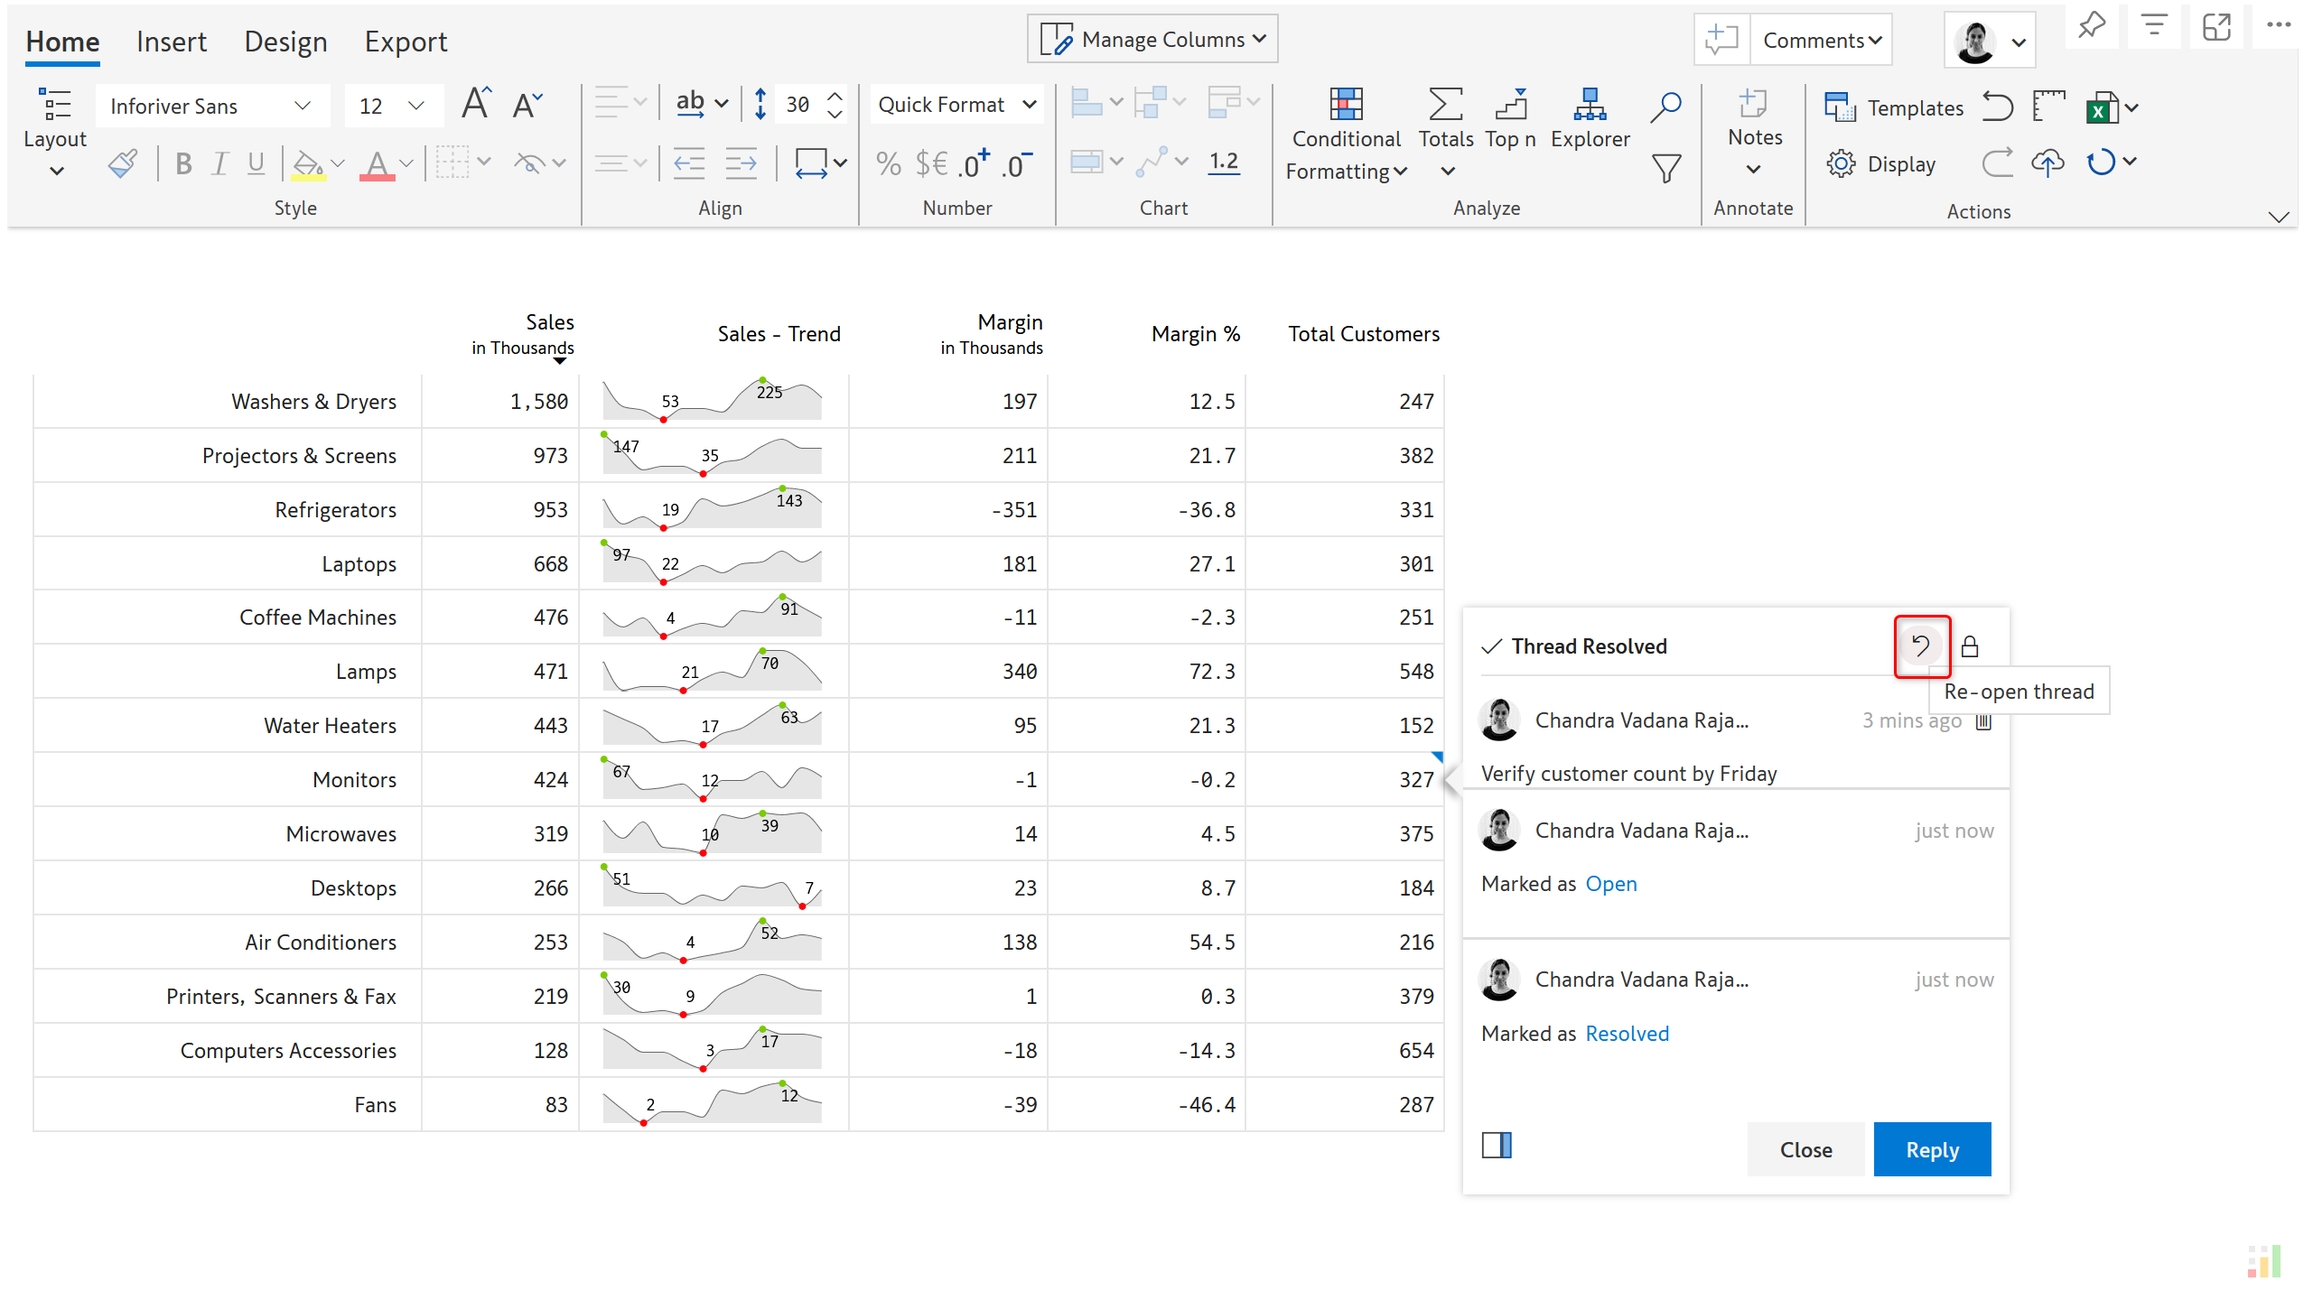Click the Format Painter icon
This screenshot has height=1291, width=2304.
(123, 163)
